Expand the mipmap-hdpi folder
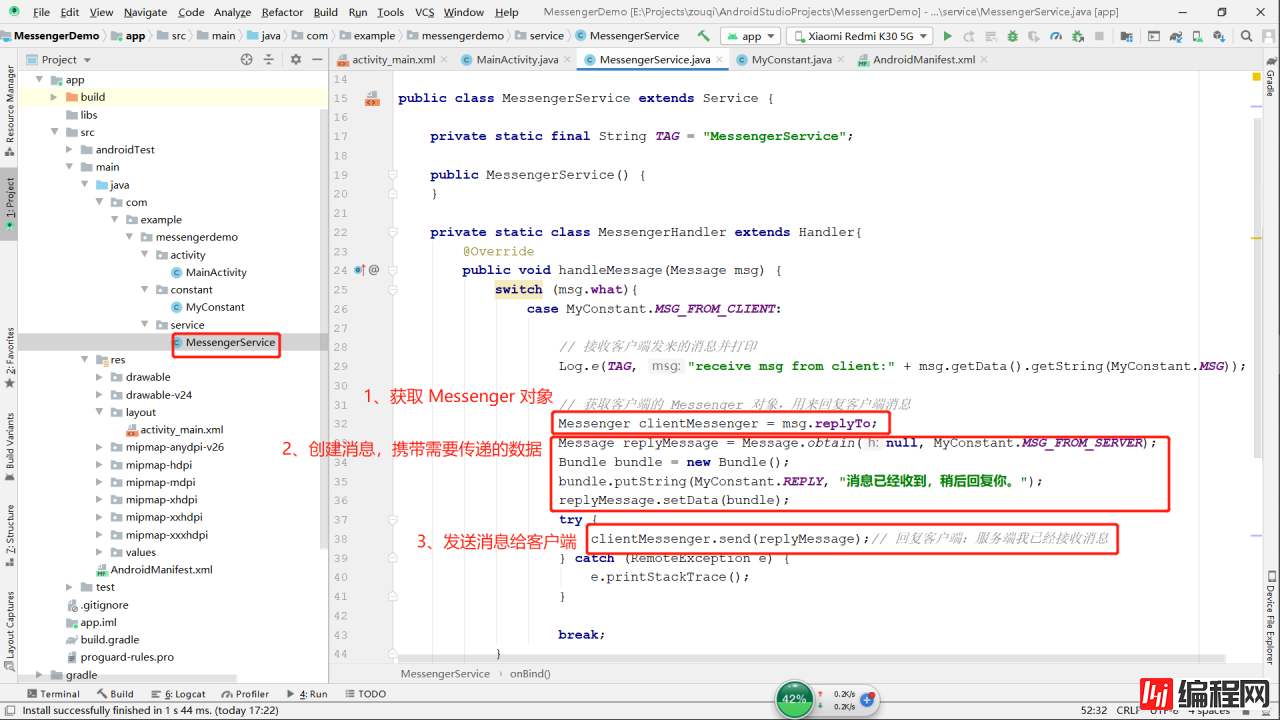Viewport: 1280px width, 720px height. click(x=99, y=465)
